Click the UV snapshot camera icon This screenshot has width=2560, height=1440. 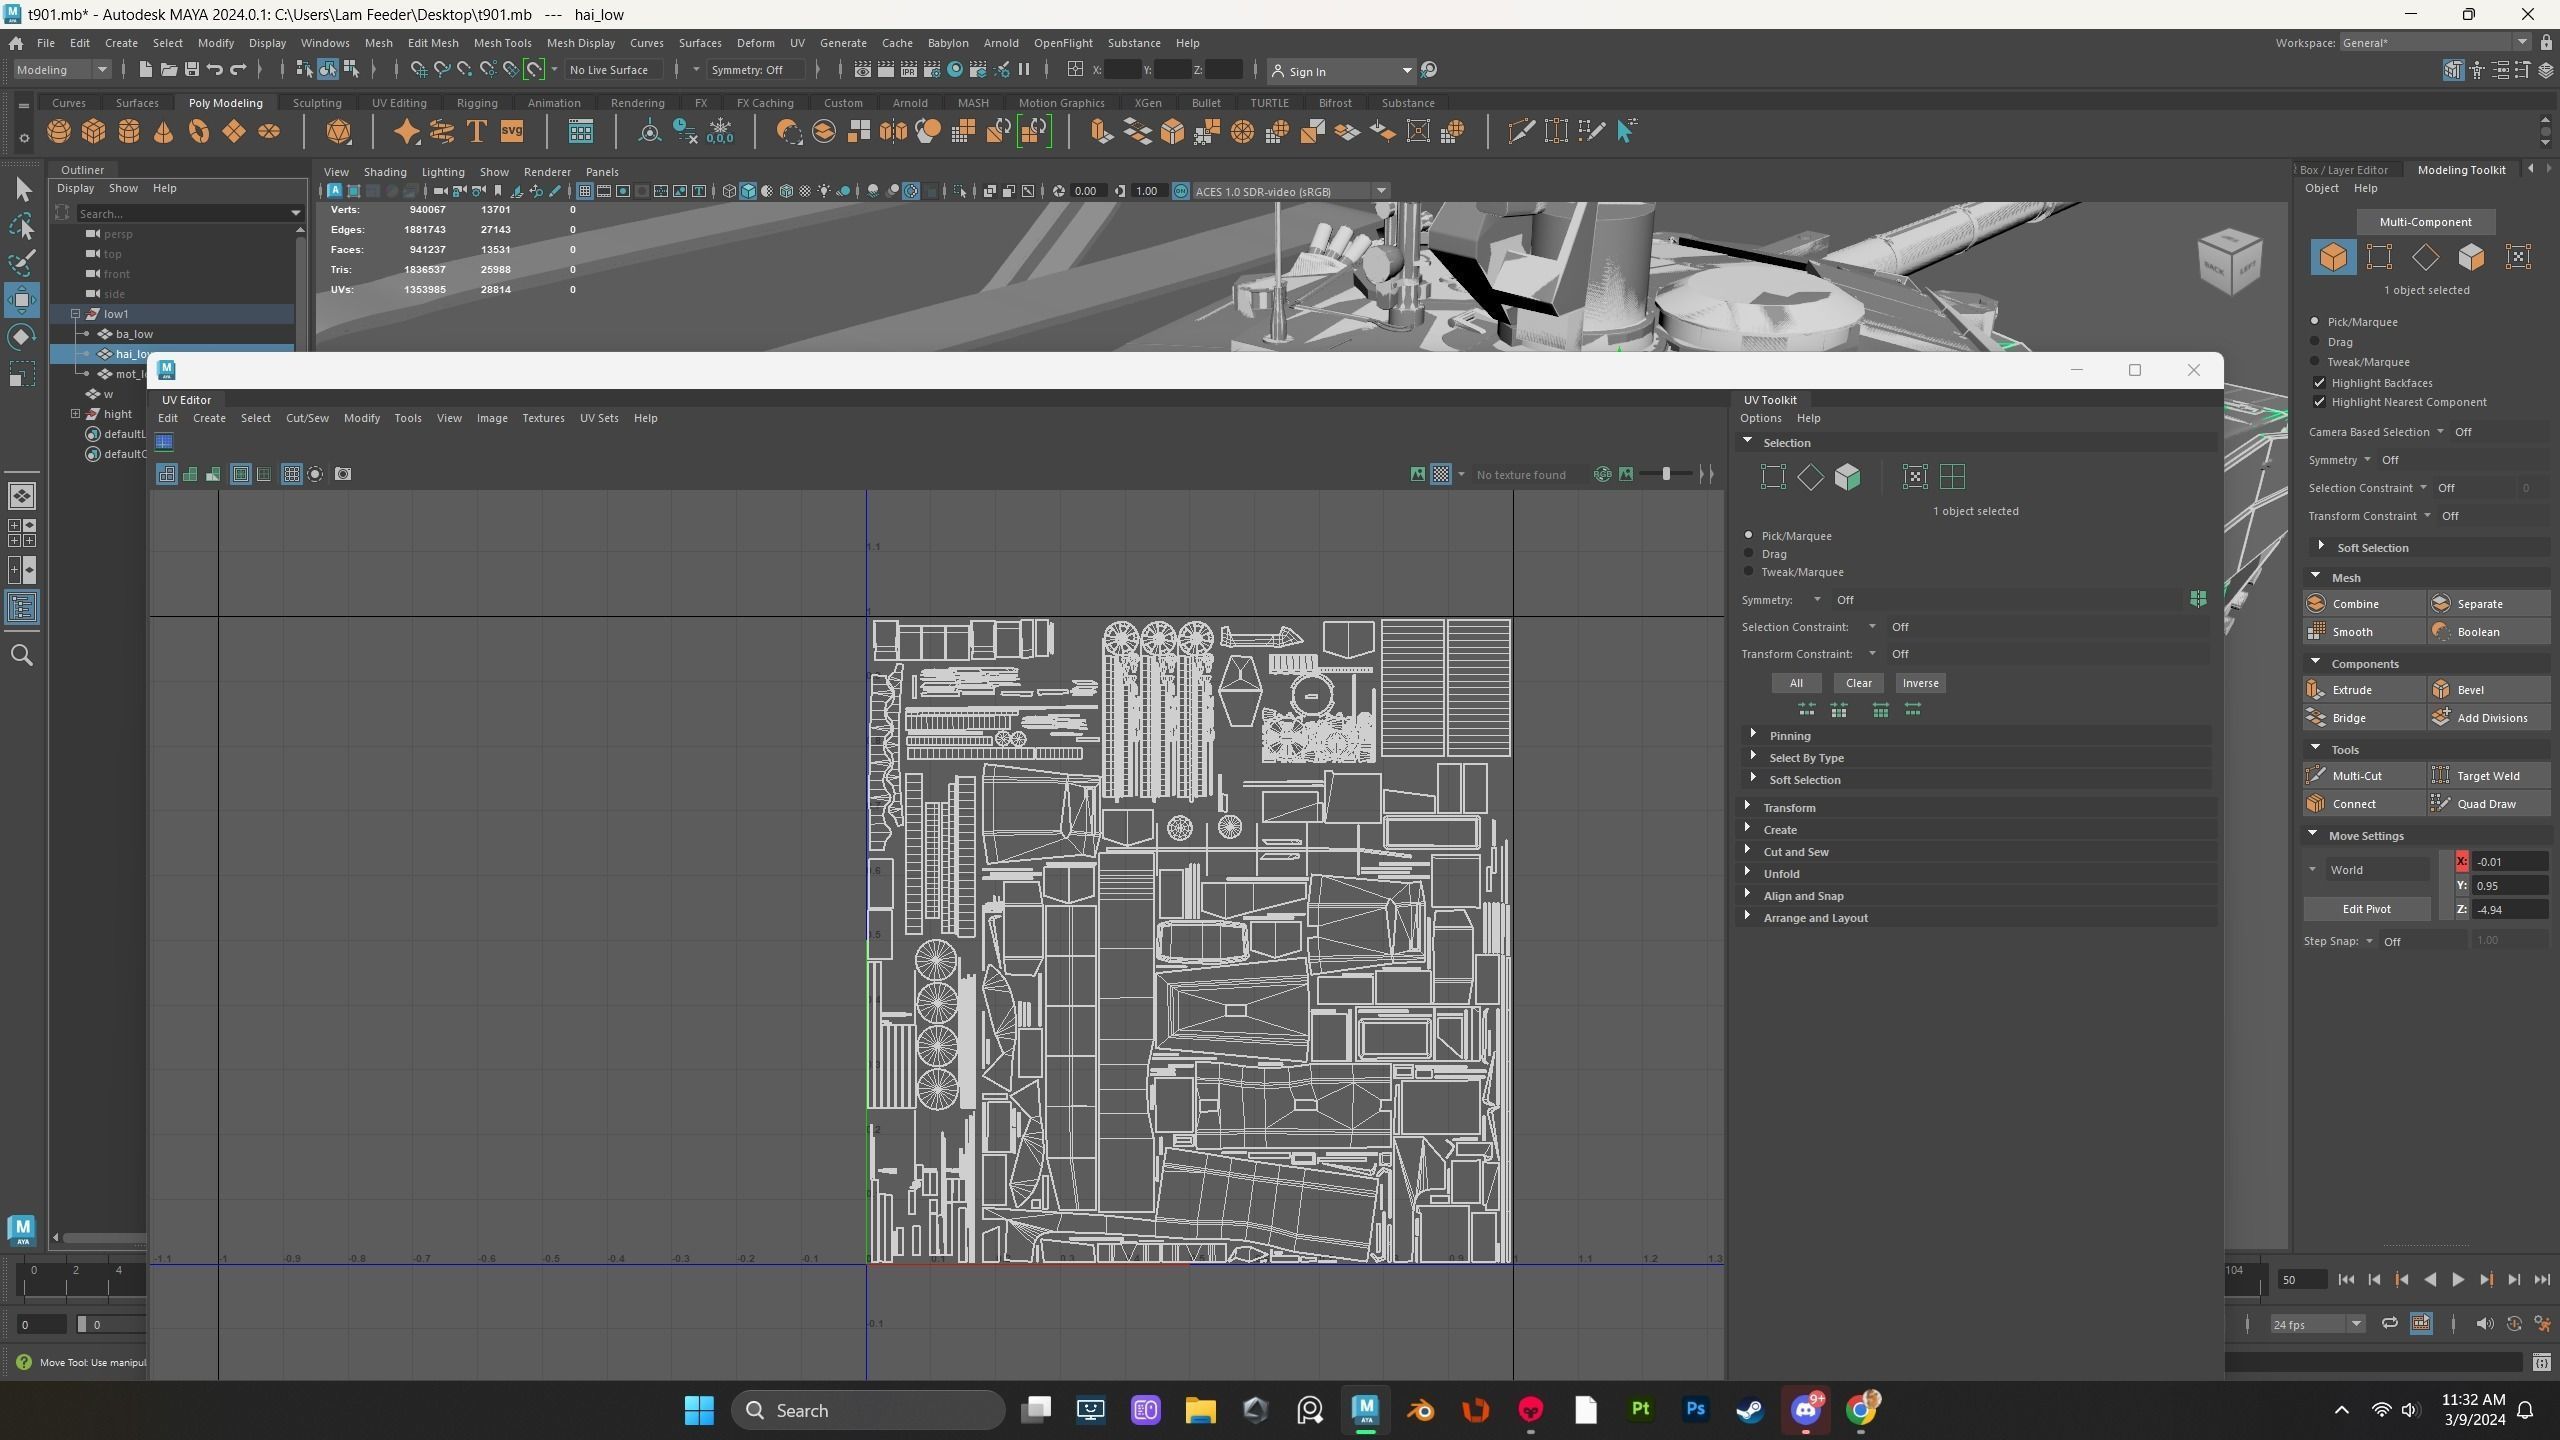pyautogui.click(x=343, y=474)
